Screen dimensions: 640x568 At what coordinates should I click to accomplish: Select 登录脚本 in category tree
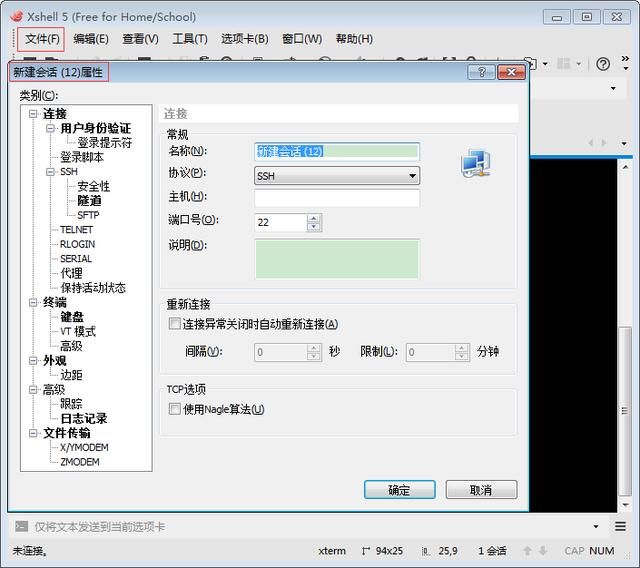click(82, 157)
